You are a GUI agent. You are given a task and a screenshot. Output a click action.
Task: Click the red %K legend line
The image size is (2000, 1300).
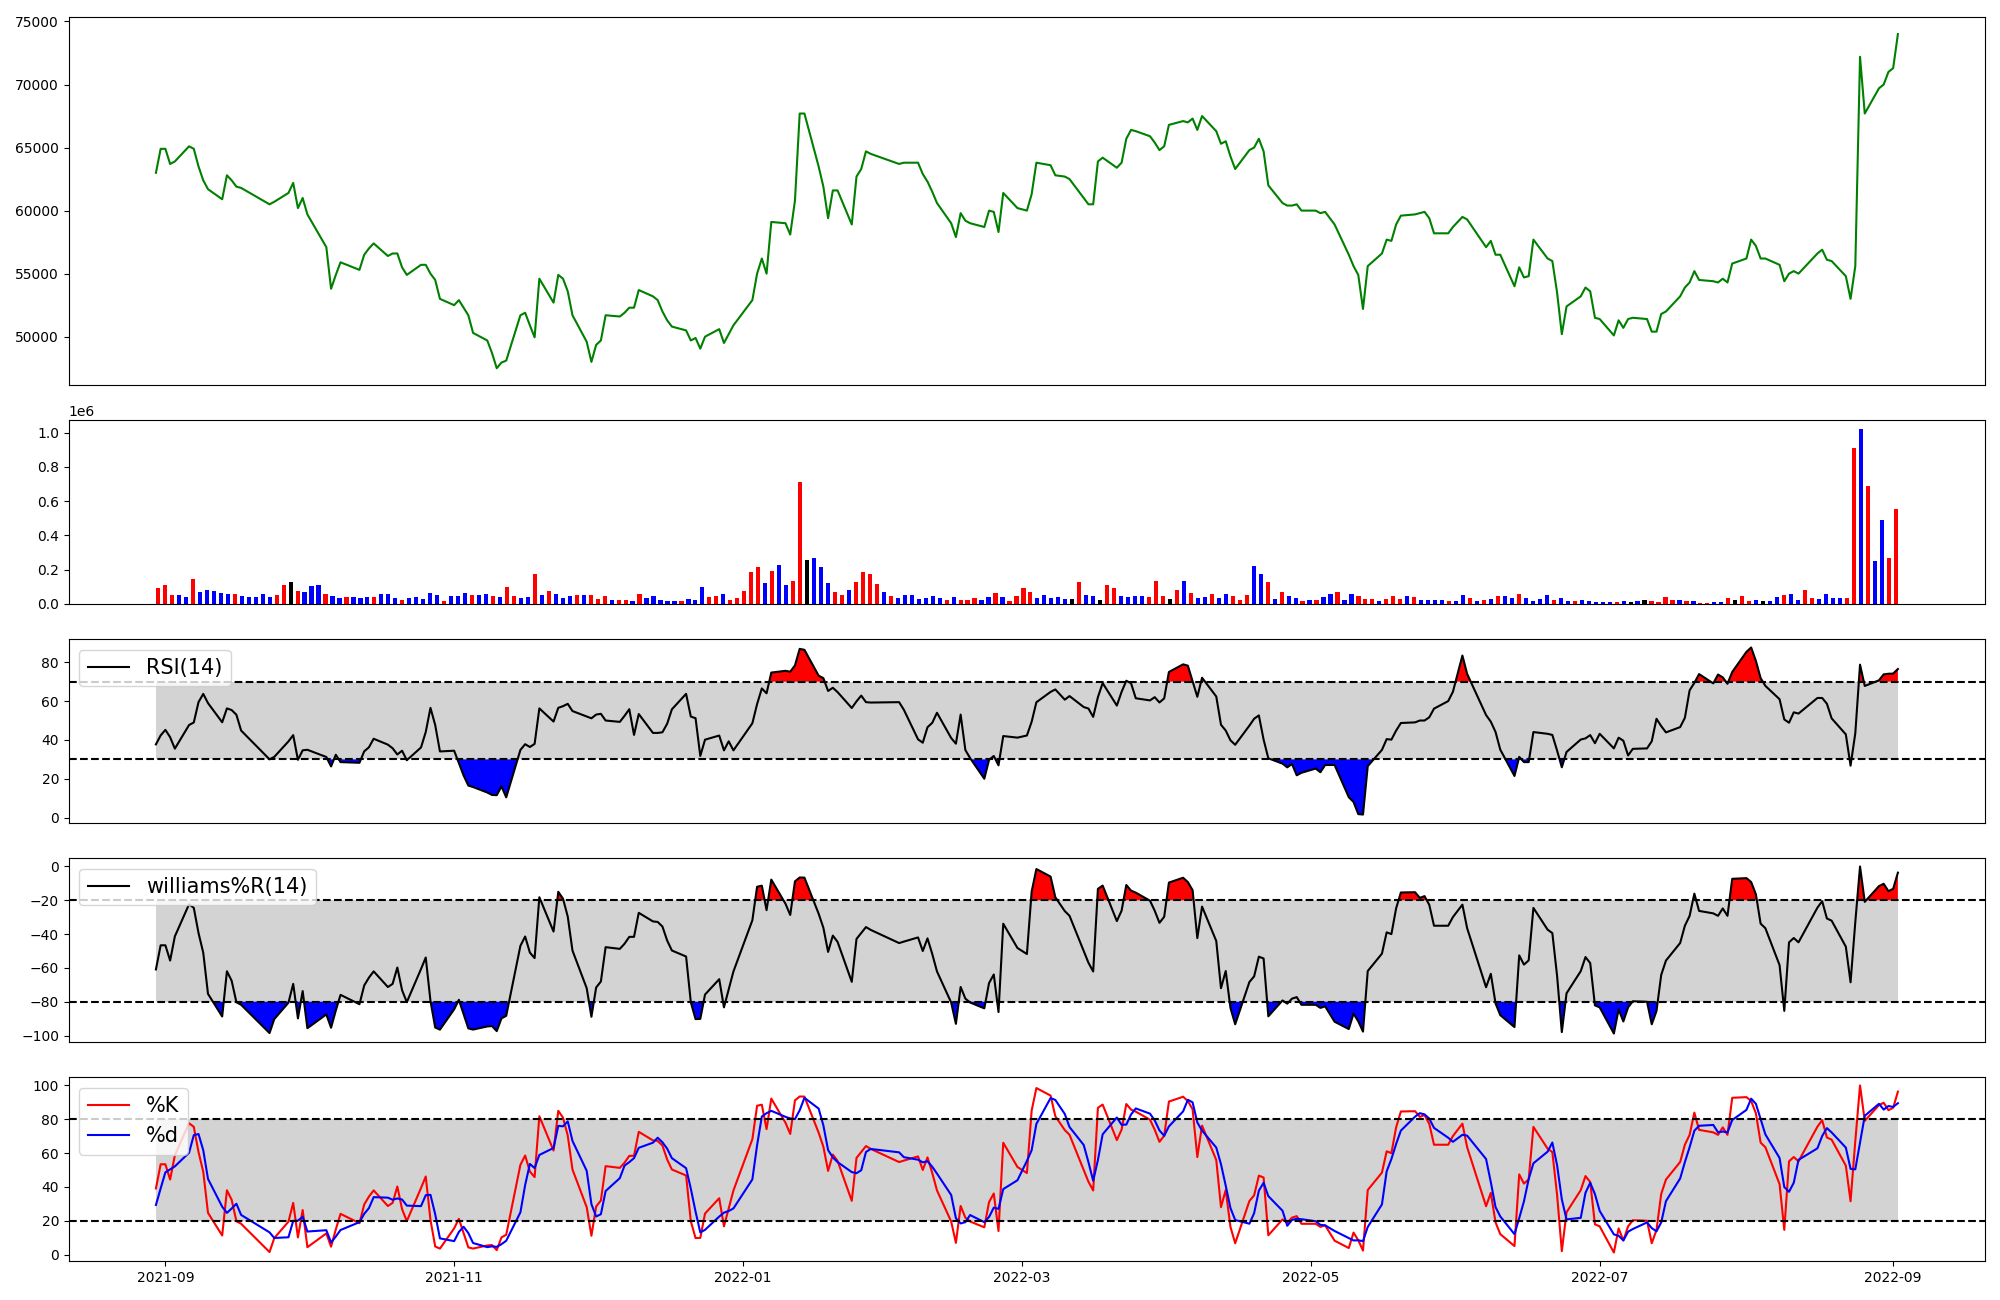pyautogui.click(x=108, y=1105)
